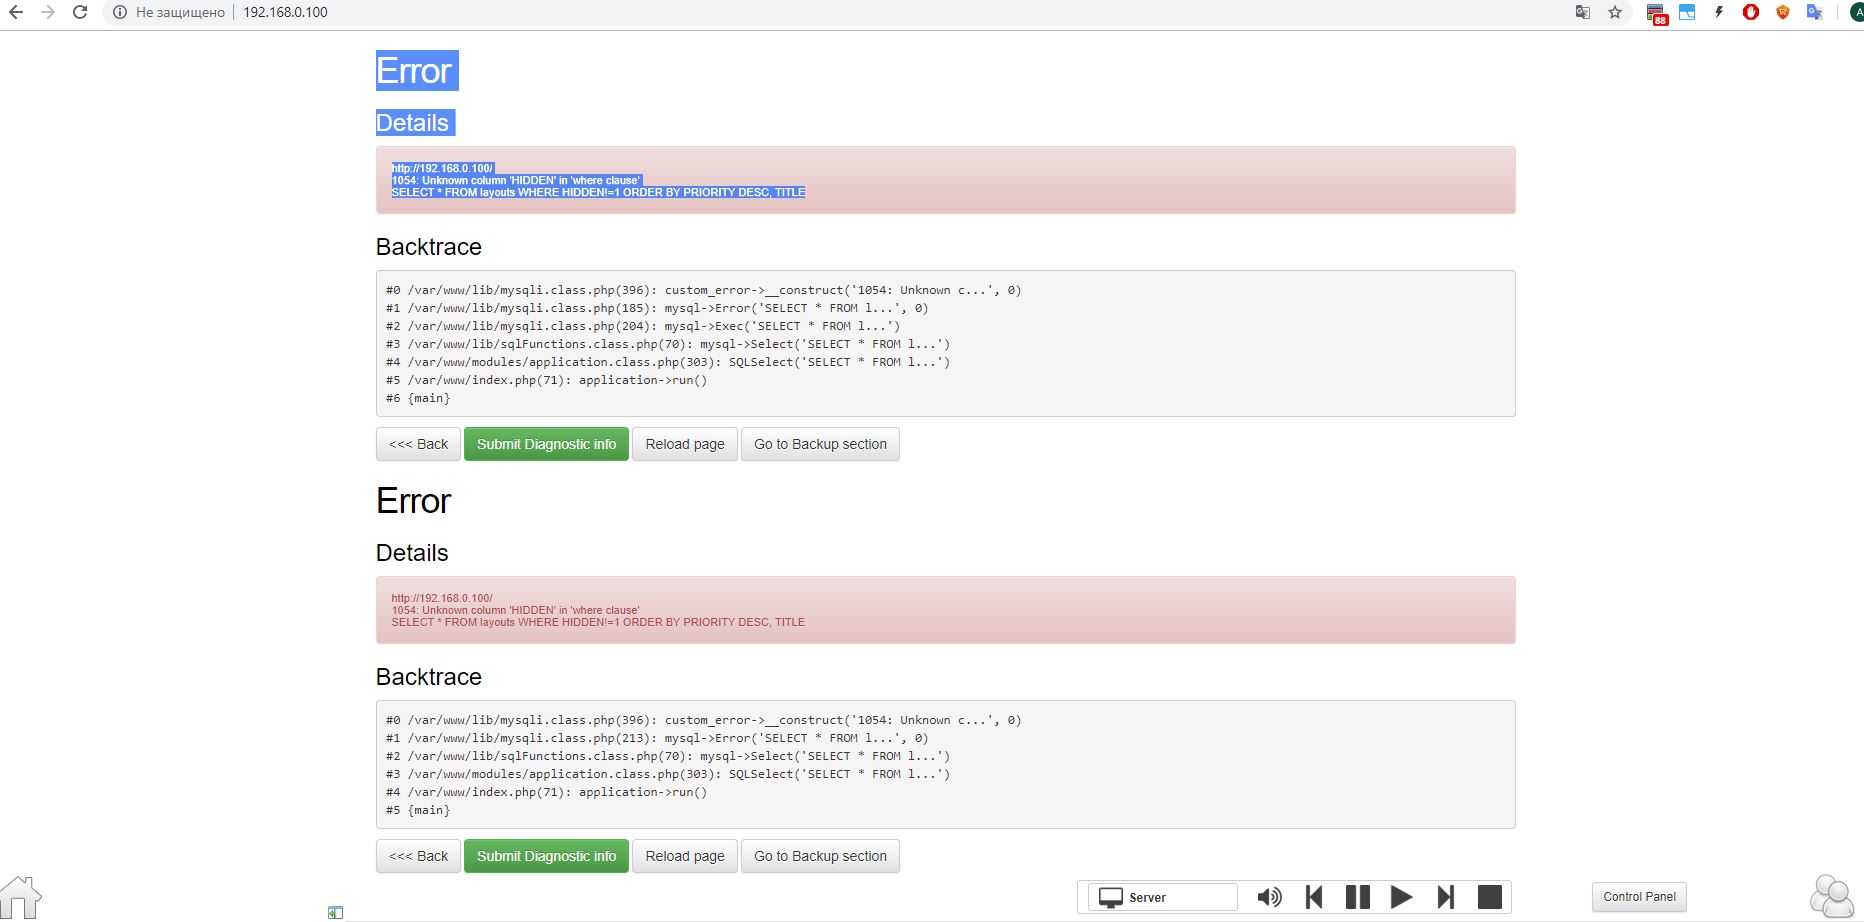The height and width of the screenshot is (922, 1864).
Task: Click the '#6 {main}' backtrace line
Action: (x=418, y=398)
